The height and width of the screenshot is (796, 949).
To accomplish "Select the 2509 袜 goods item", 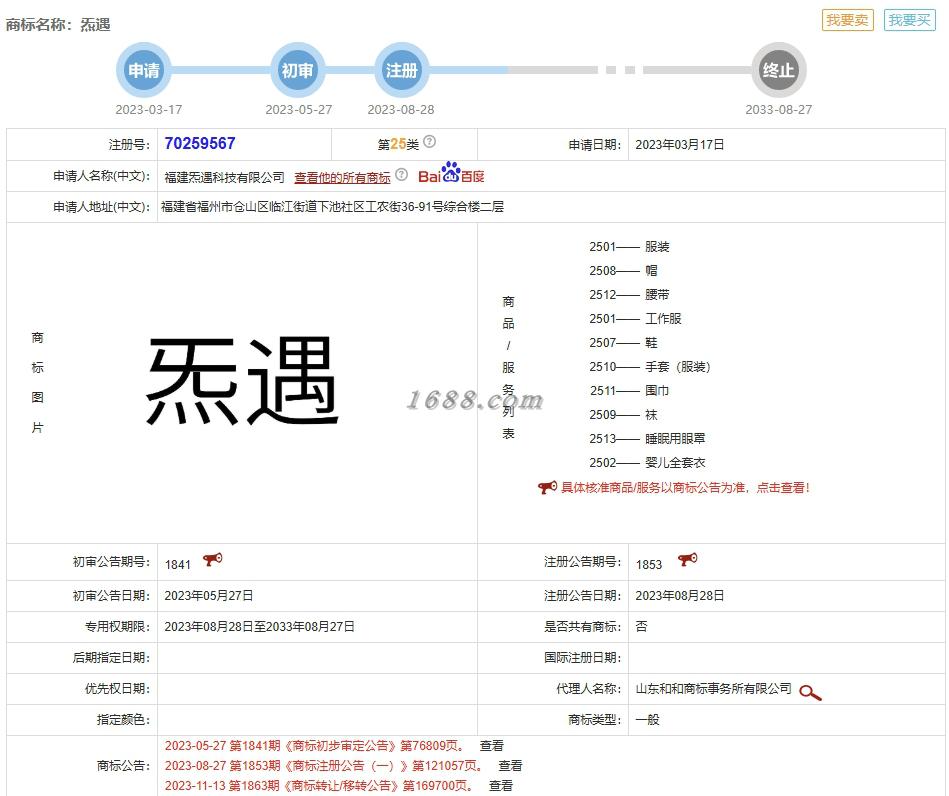I will coord(623,415).
